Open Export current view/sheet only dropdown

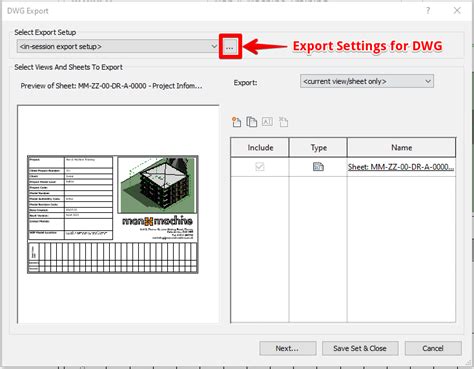[367, 81]
